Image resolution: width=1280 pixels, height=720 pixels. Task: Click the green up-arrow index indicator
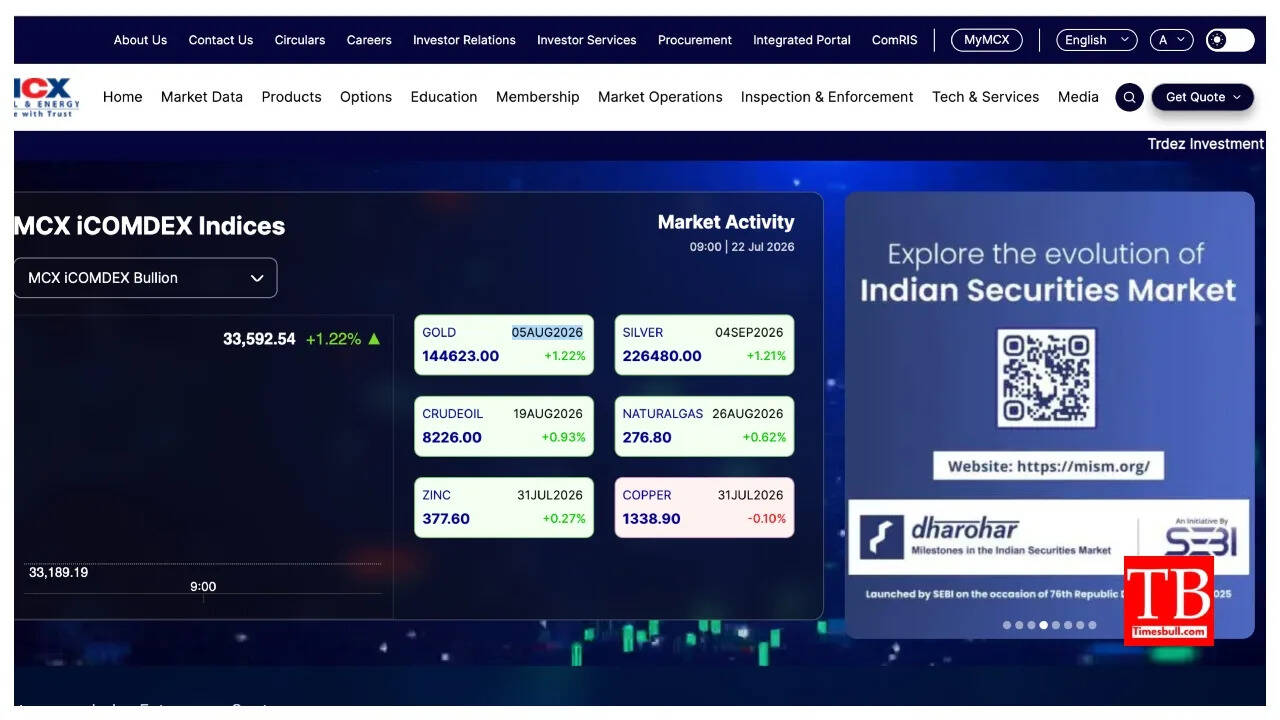click(x=374, y=339)
